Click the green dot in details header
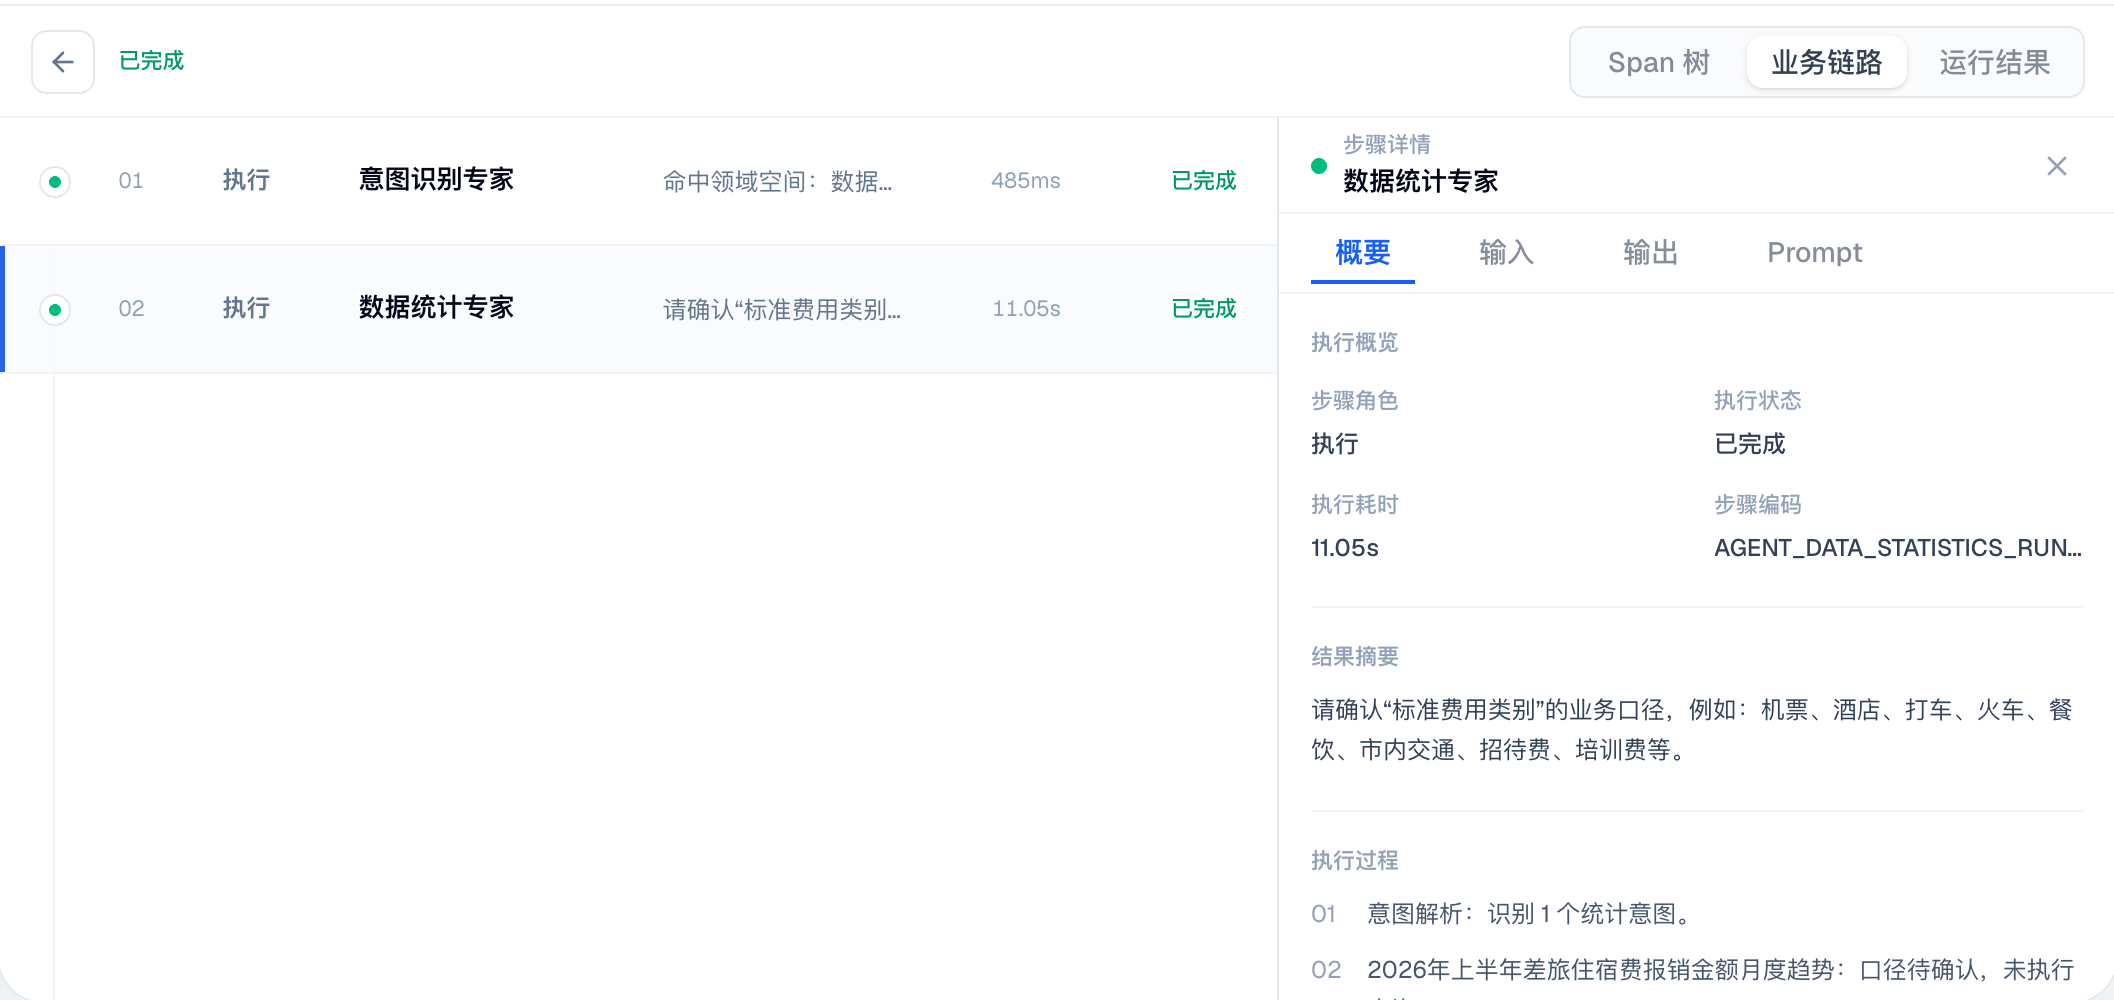This screenshot has width=2114, height=1000. coord(1319,166)
